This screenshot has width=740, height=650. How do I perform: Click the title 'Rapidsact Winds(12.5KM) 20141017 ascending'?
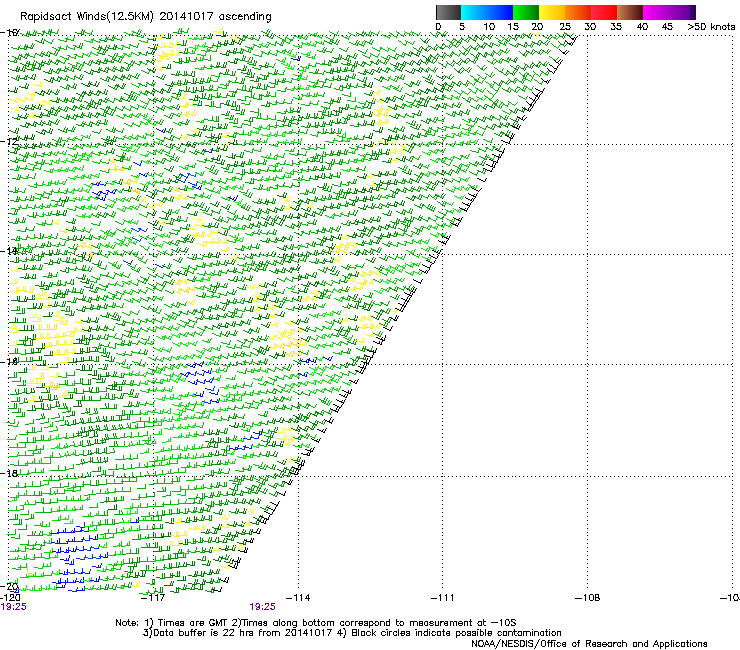[146, 17]
